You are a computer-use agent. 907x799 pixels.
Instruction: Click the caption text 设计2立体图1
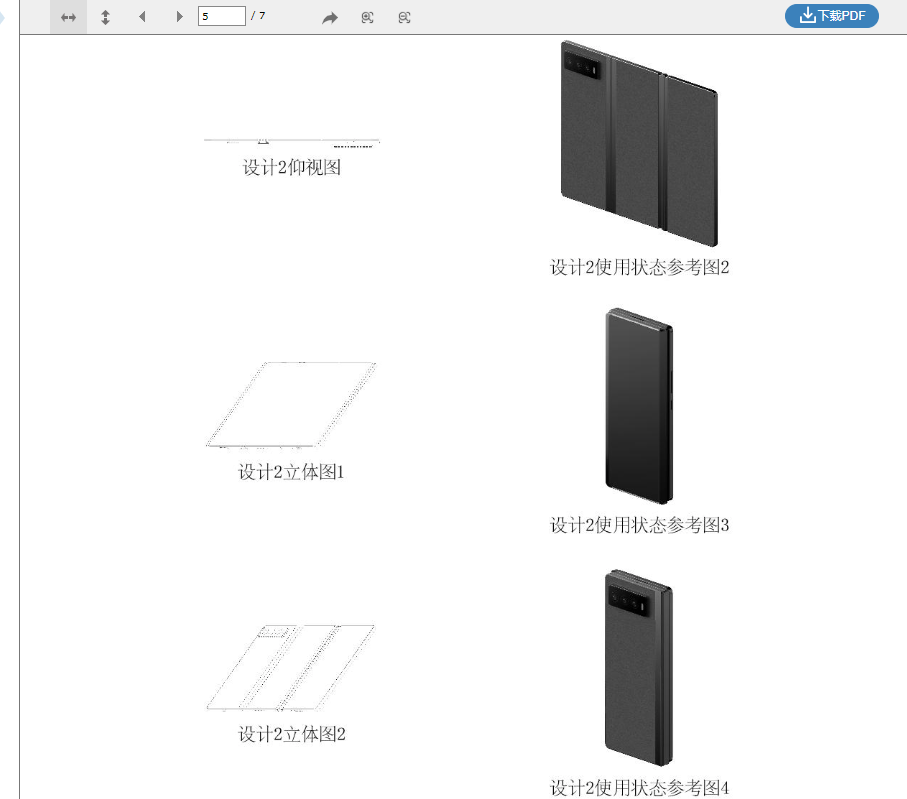pyautogui.click(x=292, y=472)
